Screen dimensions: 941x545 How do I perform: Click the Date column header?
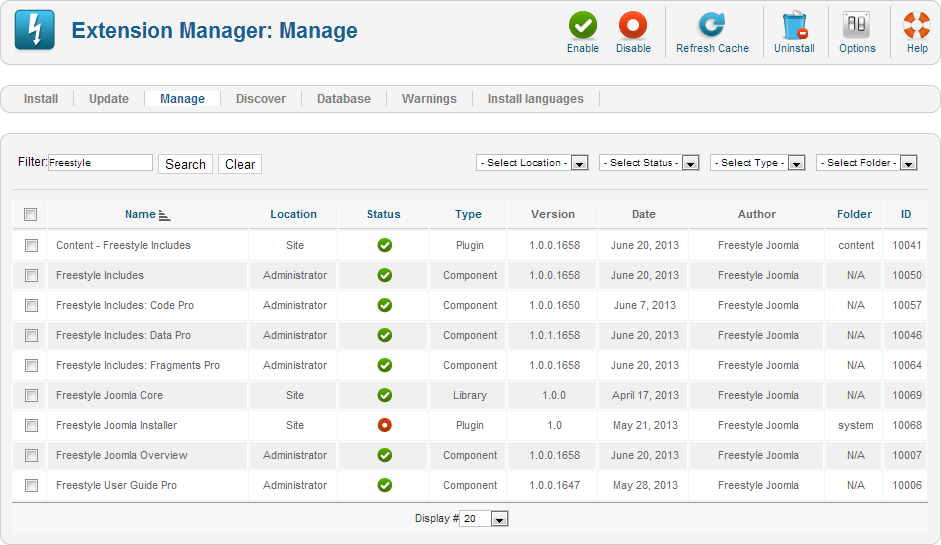coord(643,214)
